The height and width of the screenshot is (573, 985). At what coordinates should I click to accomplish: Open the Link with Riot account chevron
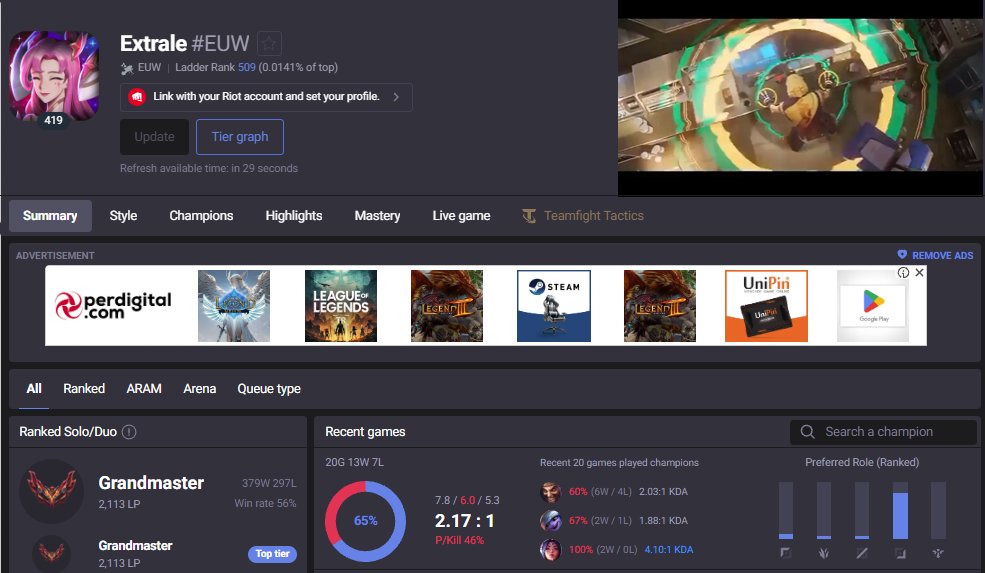(396, 97)
